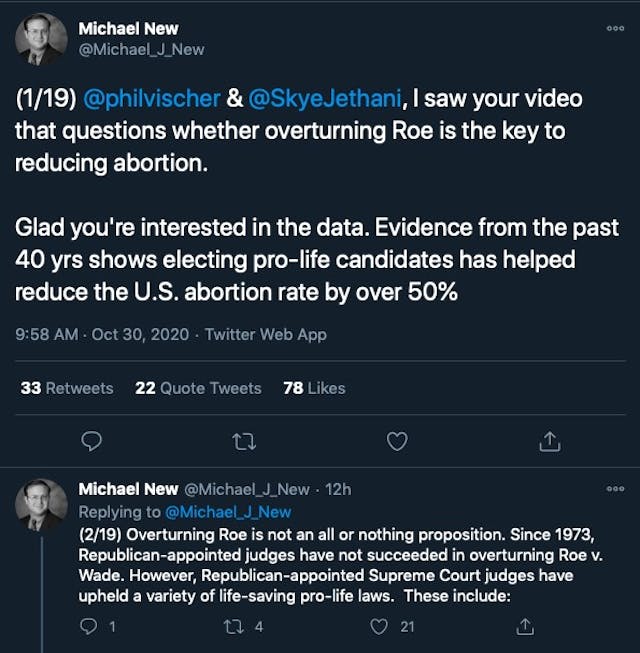The width and height of the screenshot is (640, 653).
Task: Click Michael New's large profile avatar
Action: click(x=41, y=39)
